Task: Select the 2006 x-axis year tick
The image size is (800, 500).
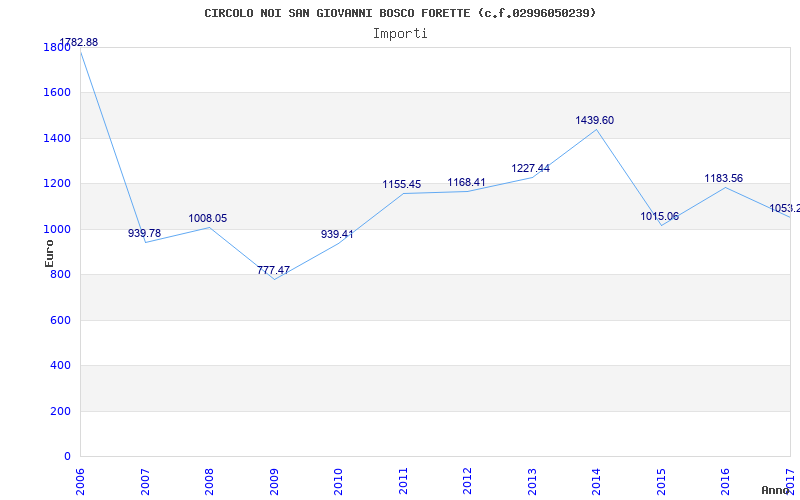Action: click(81, 481)
